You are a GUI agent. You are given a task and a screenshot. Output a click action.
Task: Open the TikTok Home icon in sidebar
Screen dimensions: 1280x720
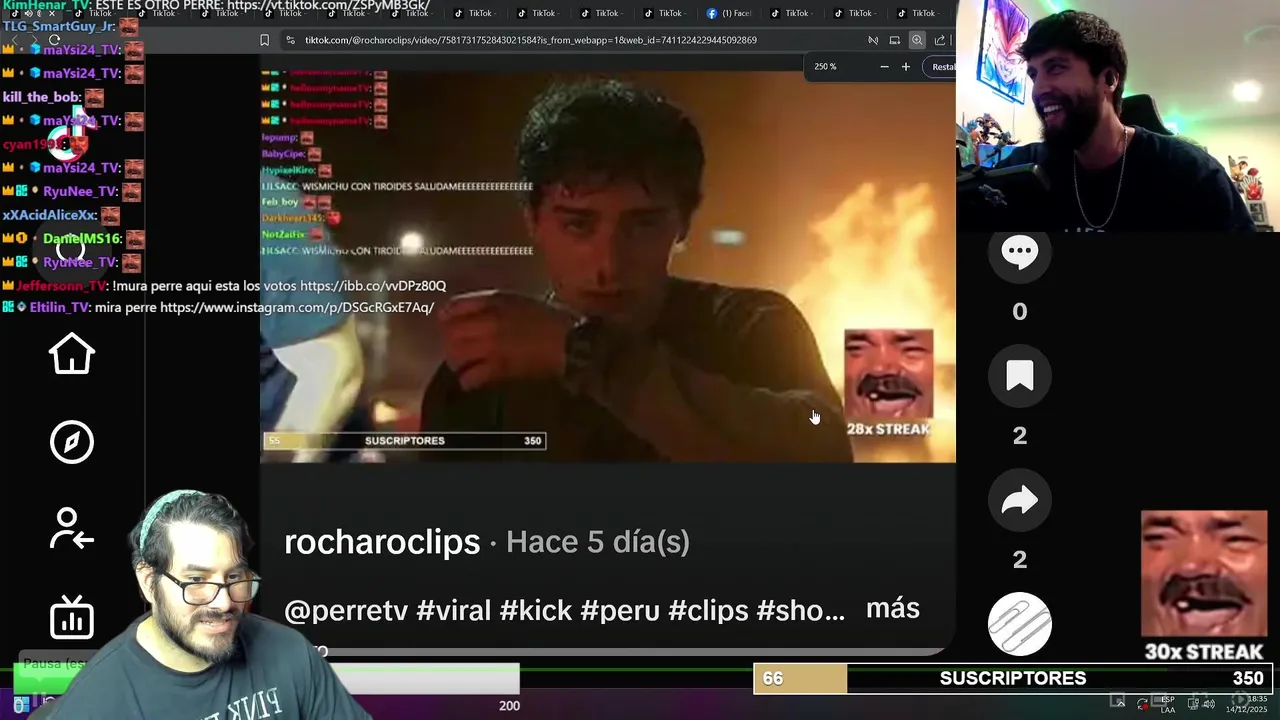coord(72,354)
